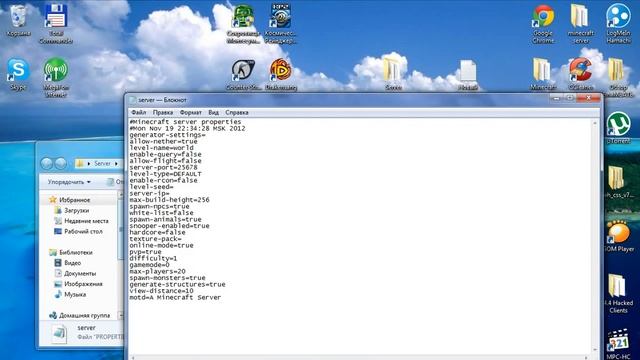Open the green Minecraft creeper-face shortcut
The height and width of the screenshot is (360, 640).
pos(243,24)
